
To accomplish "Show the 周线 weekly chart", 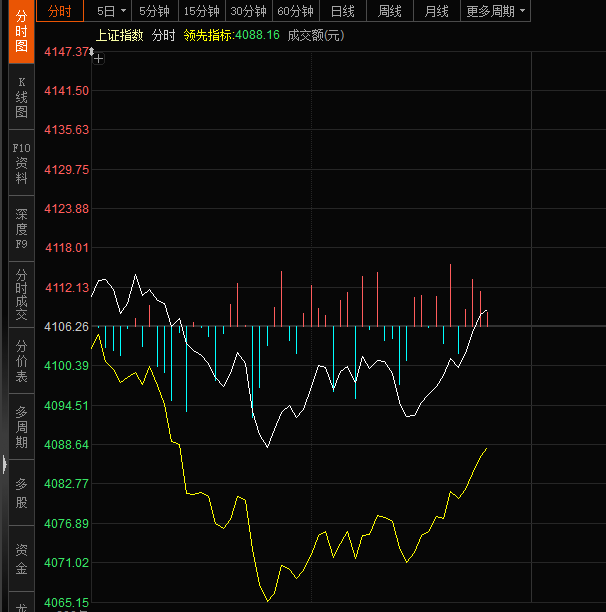I will pos(389,11).
